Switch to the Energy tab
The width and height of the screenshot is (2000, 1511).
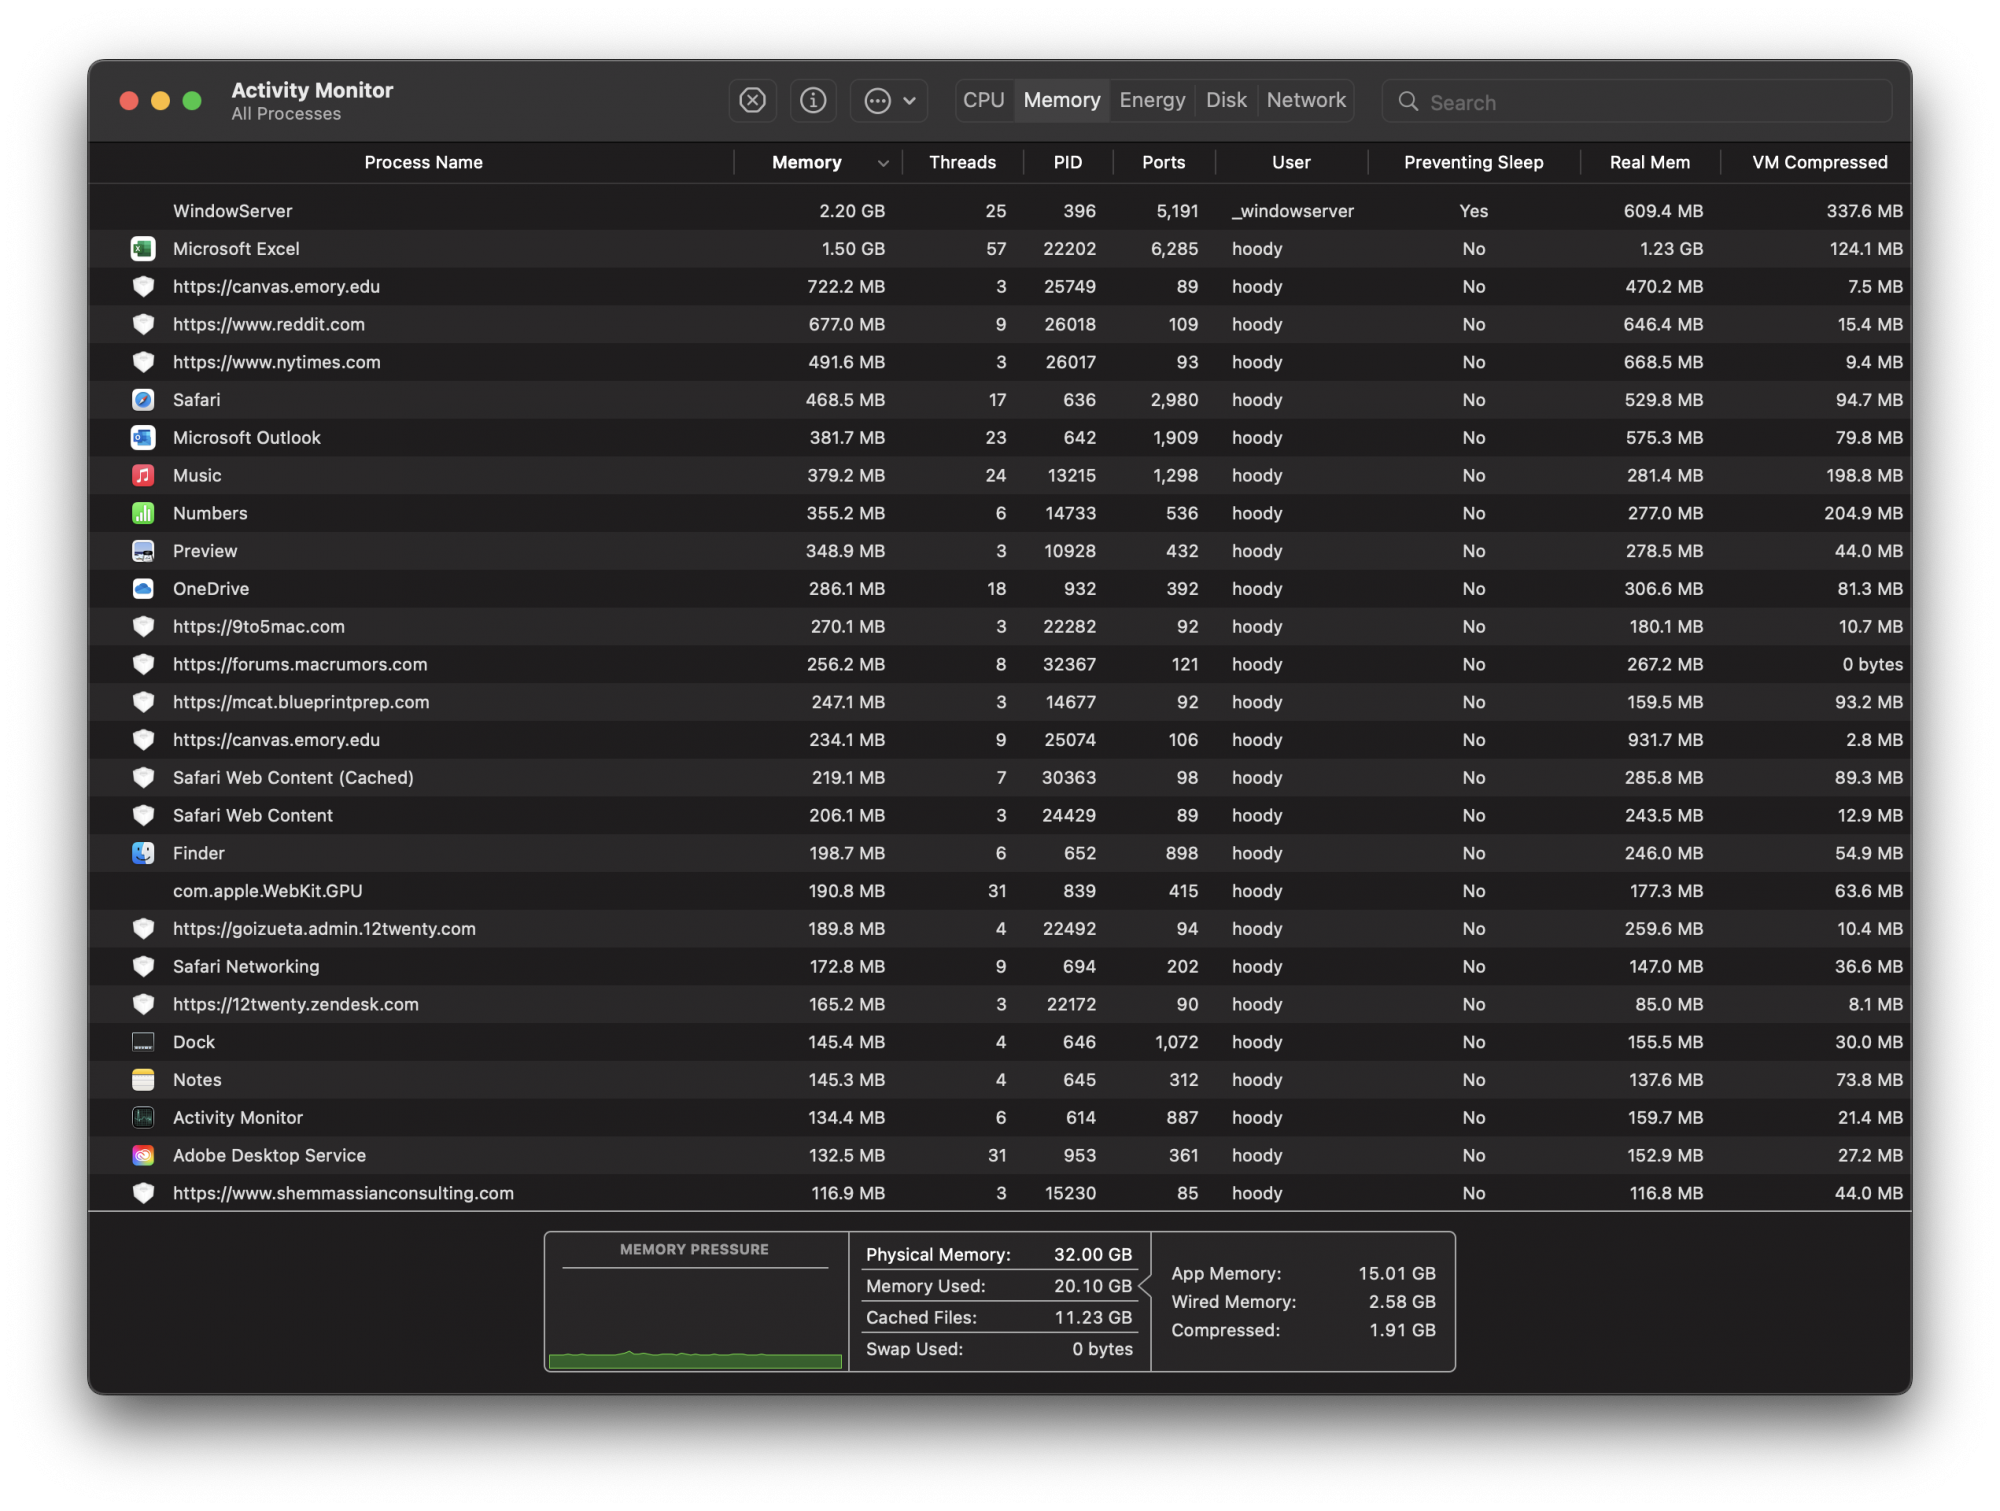(1152, 101)
